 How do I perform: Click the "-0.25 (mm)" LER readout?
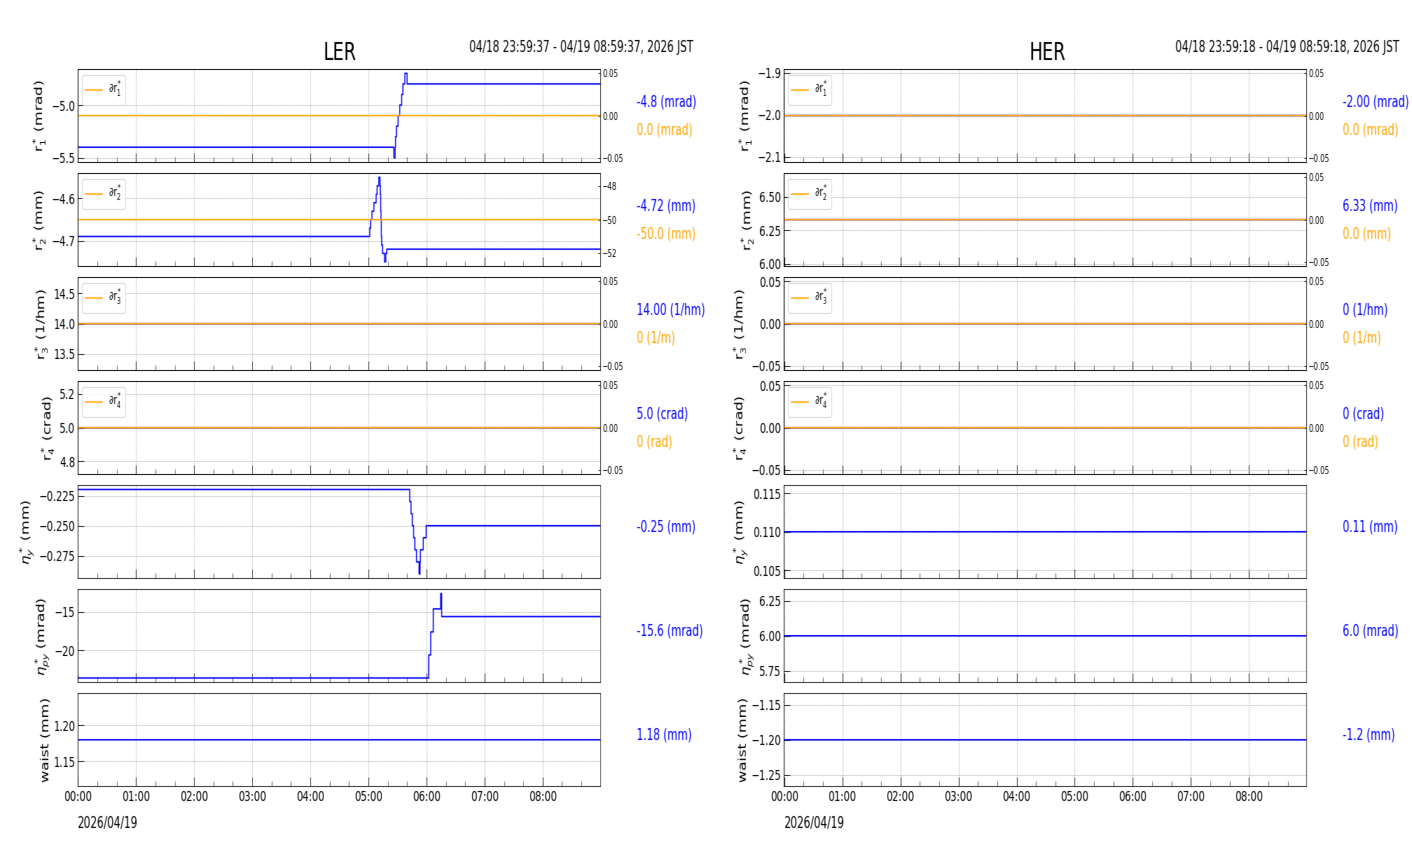pos(666,527)
